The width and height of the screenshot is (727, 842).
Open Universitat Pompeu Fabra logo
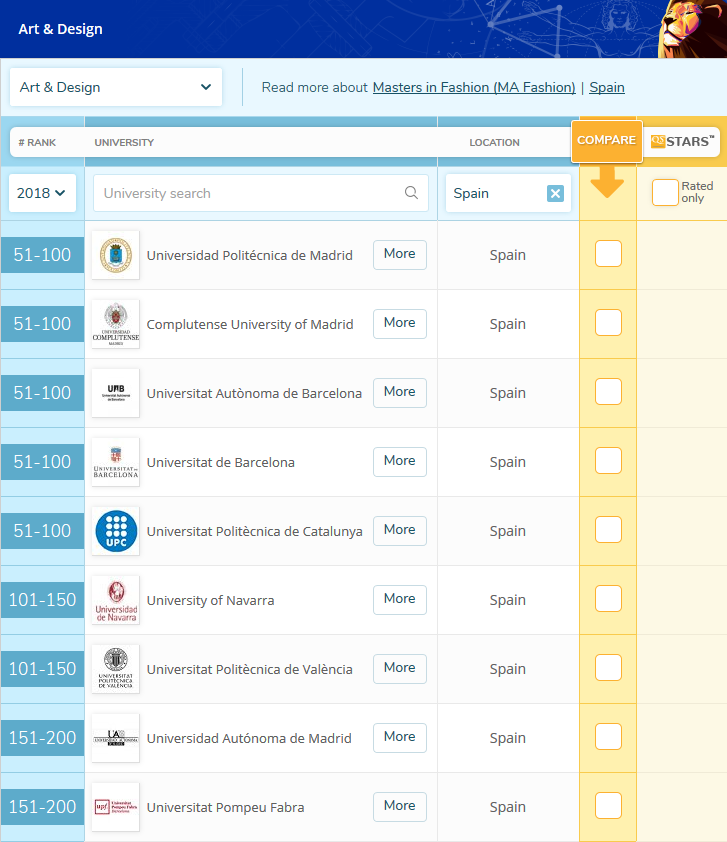tap(115, 807)
